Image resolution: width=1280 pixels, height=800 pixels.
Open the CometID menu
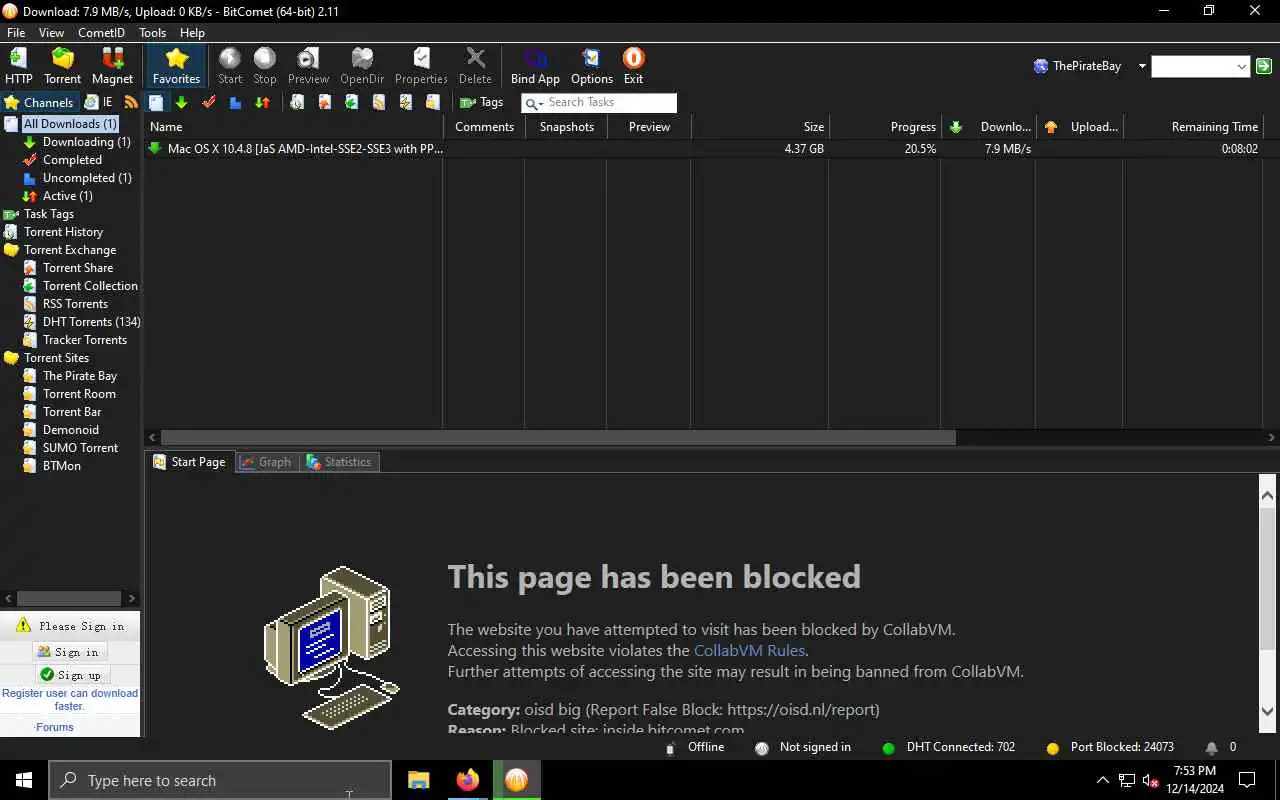point(101,33)
